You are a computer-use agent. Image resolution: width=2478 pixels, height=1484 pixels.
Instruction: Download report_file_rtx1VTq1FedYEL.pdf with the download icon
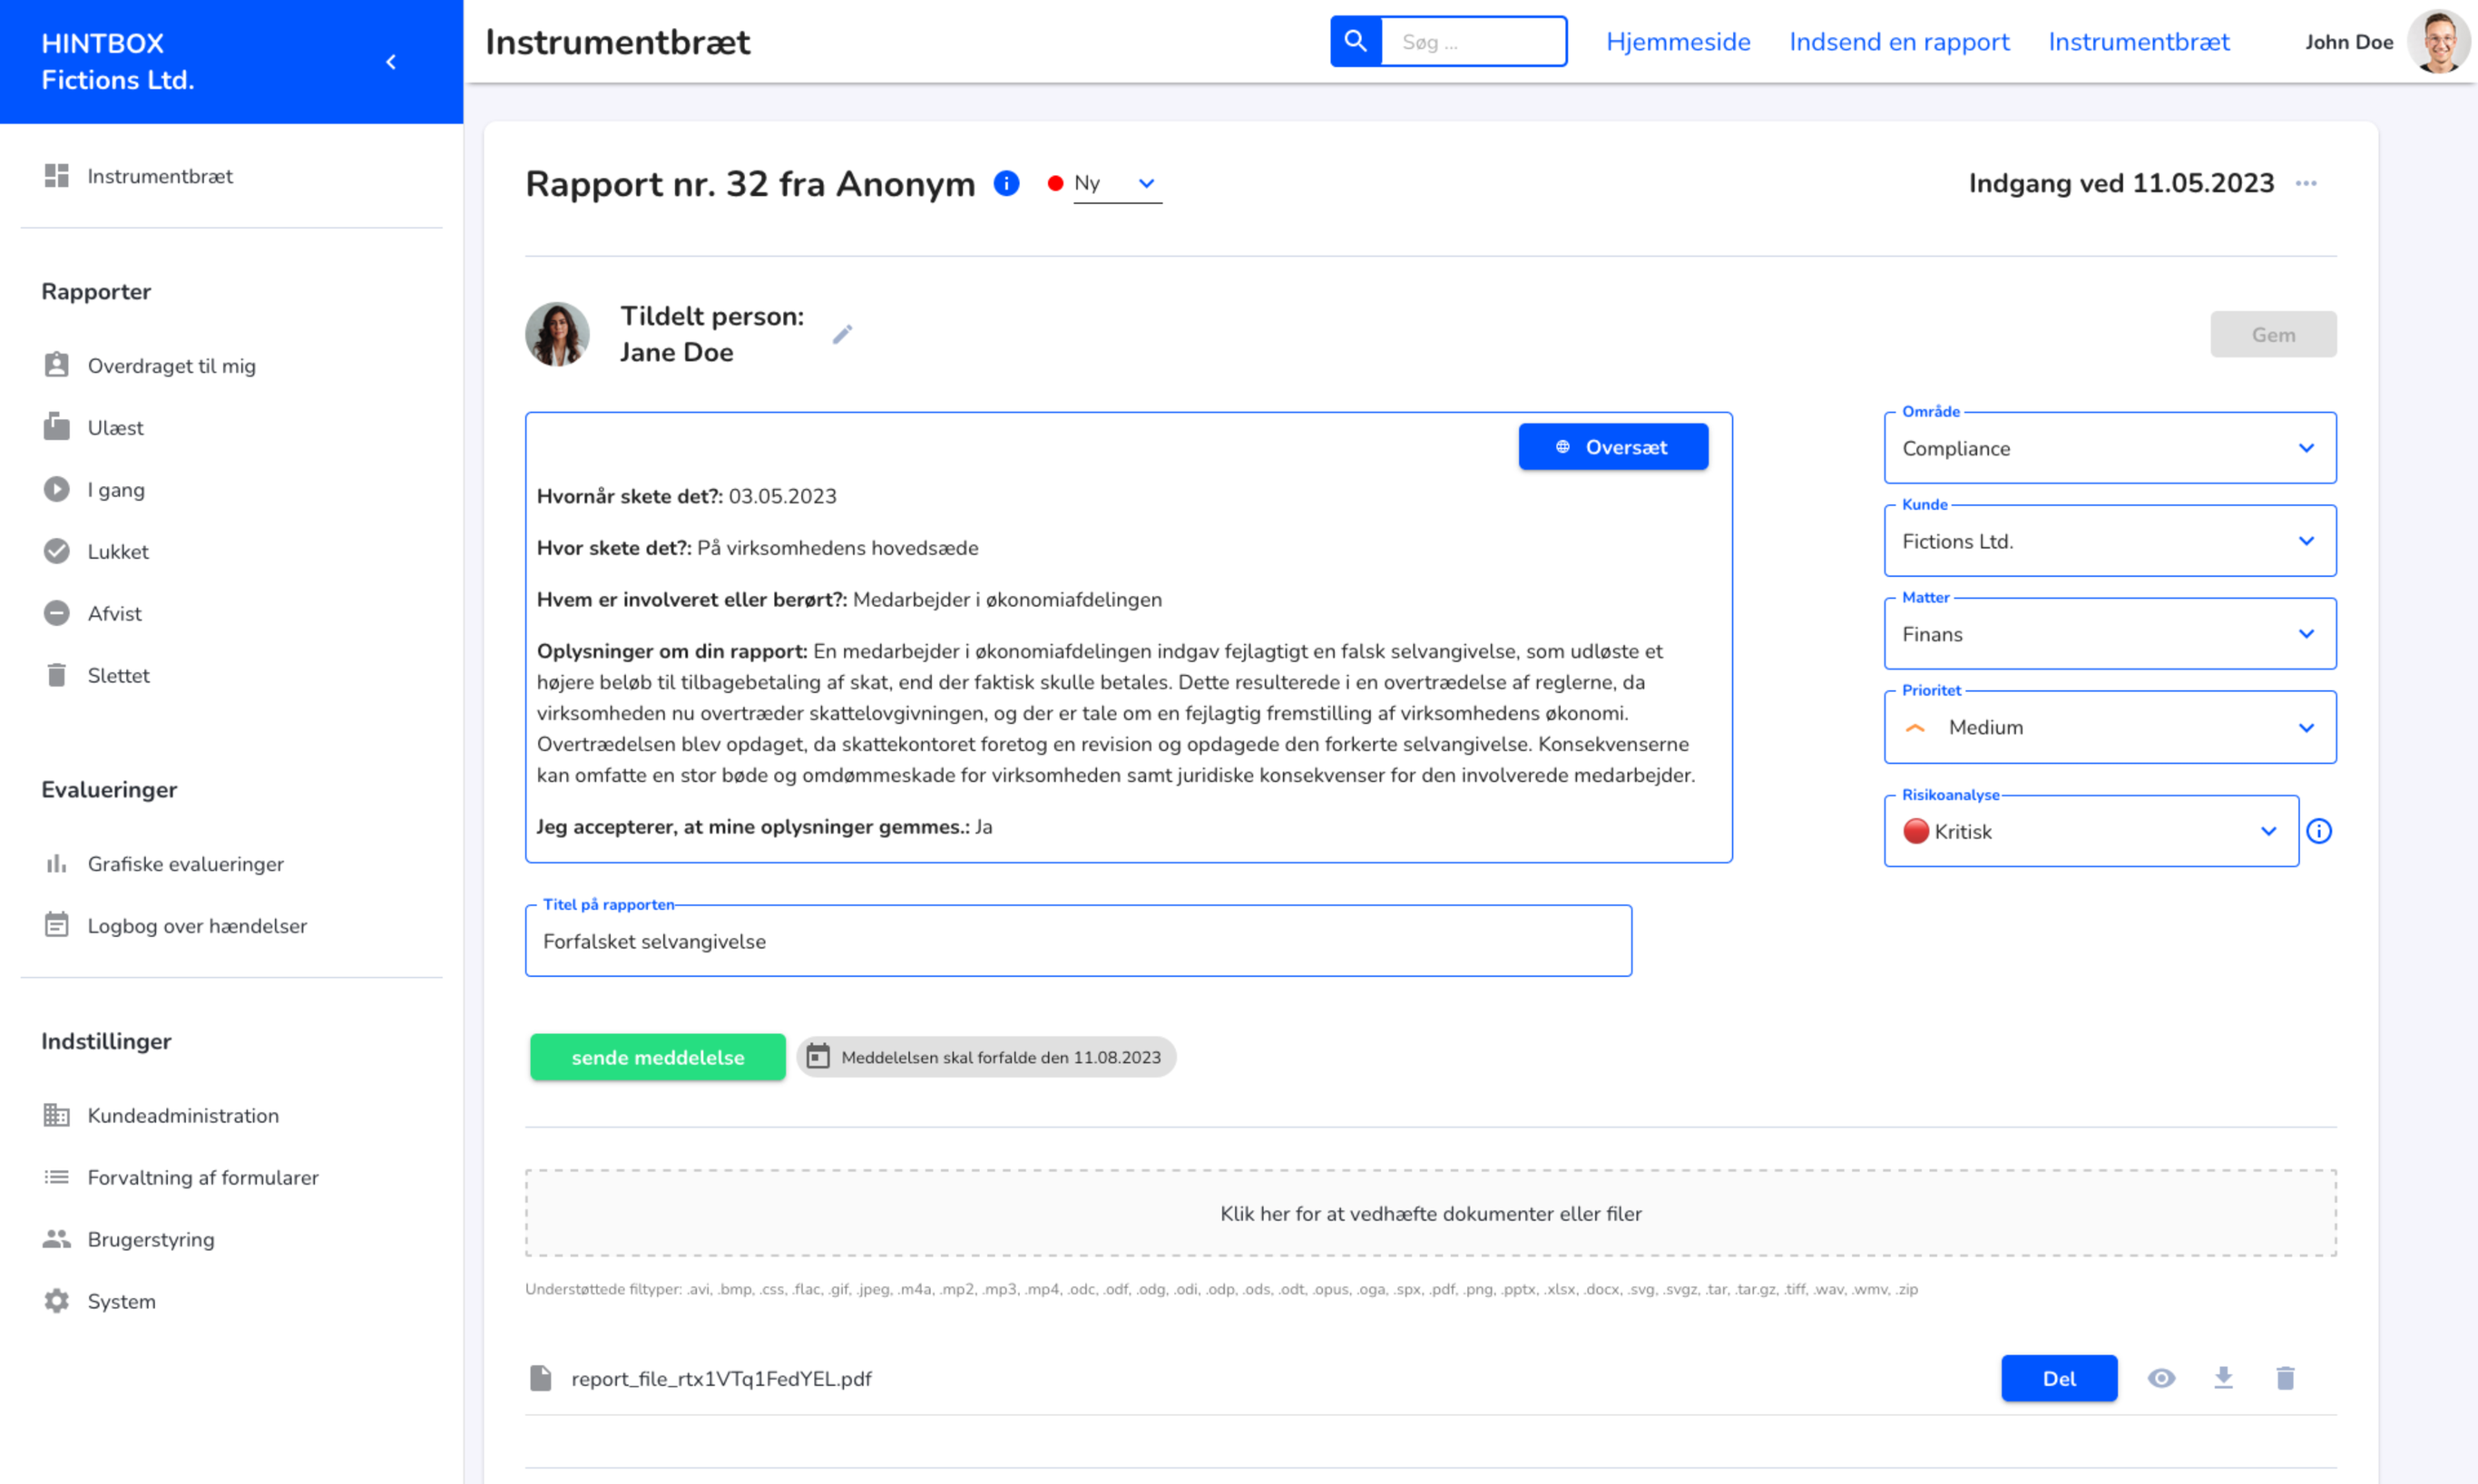[2223, 1378]
